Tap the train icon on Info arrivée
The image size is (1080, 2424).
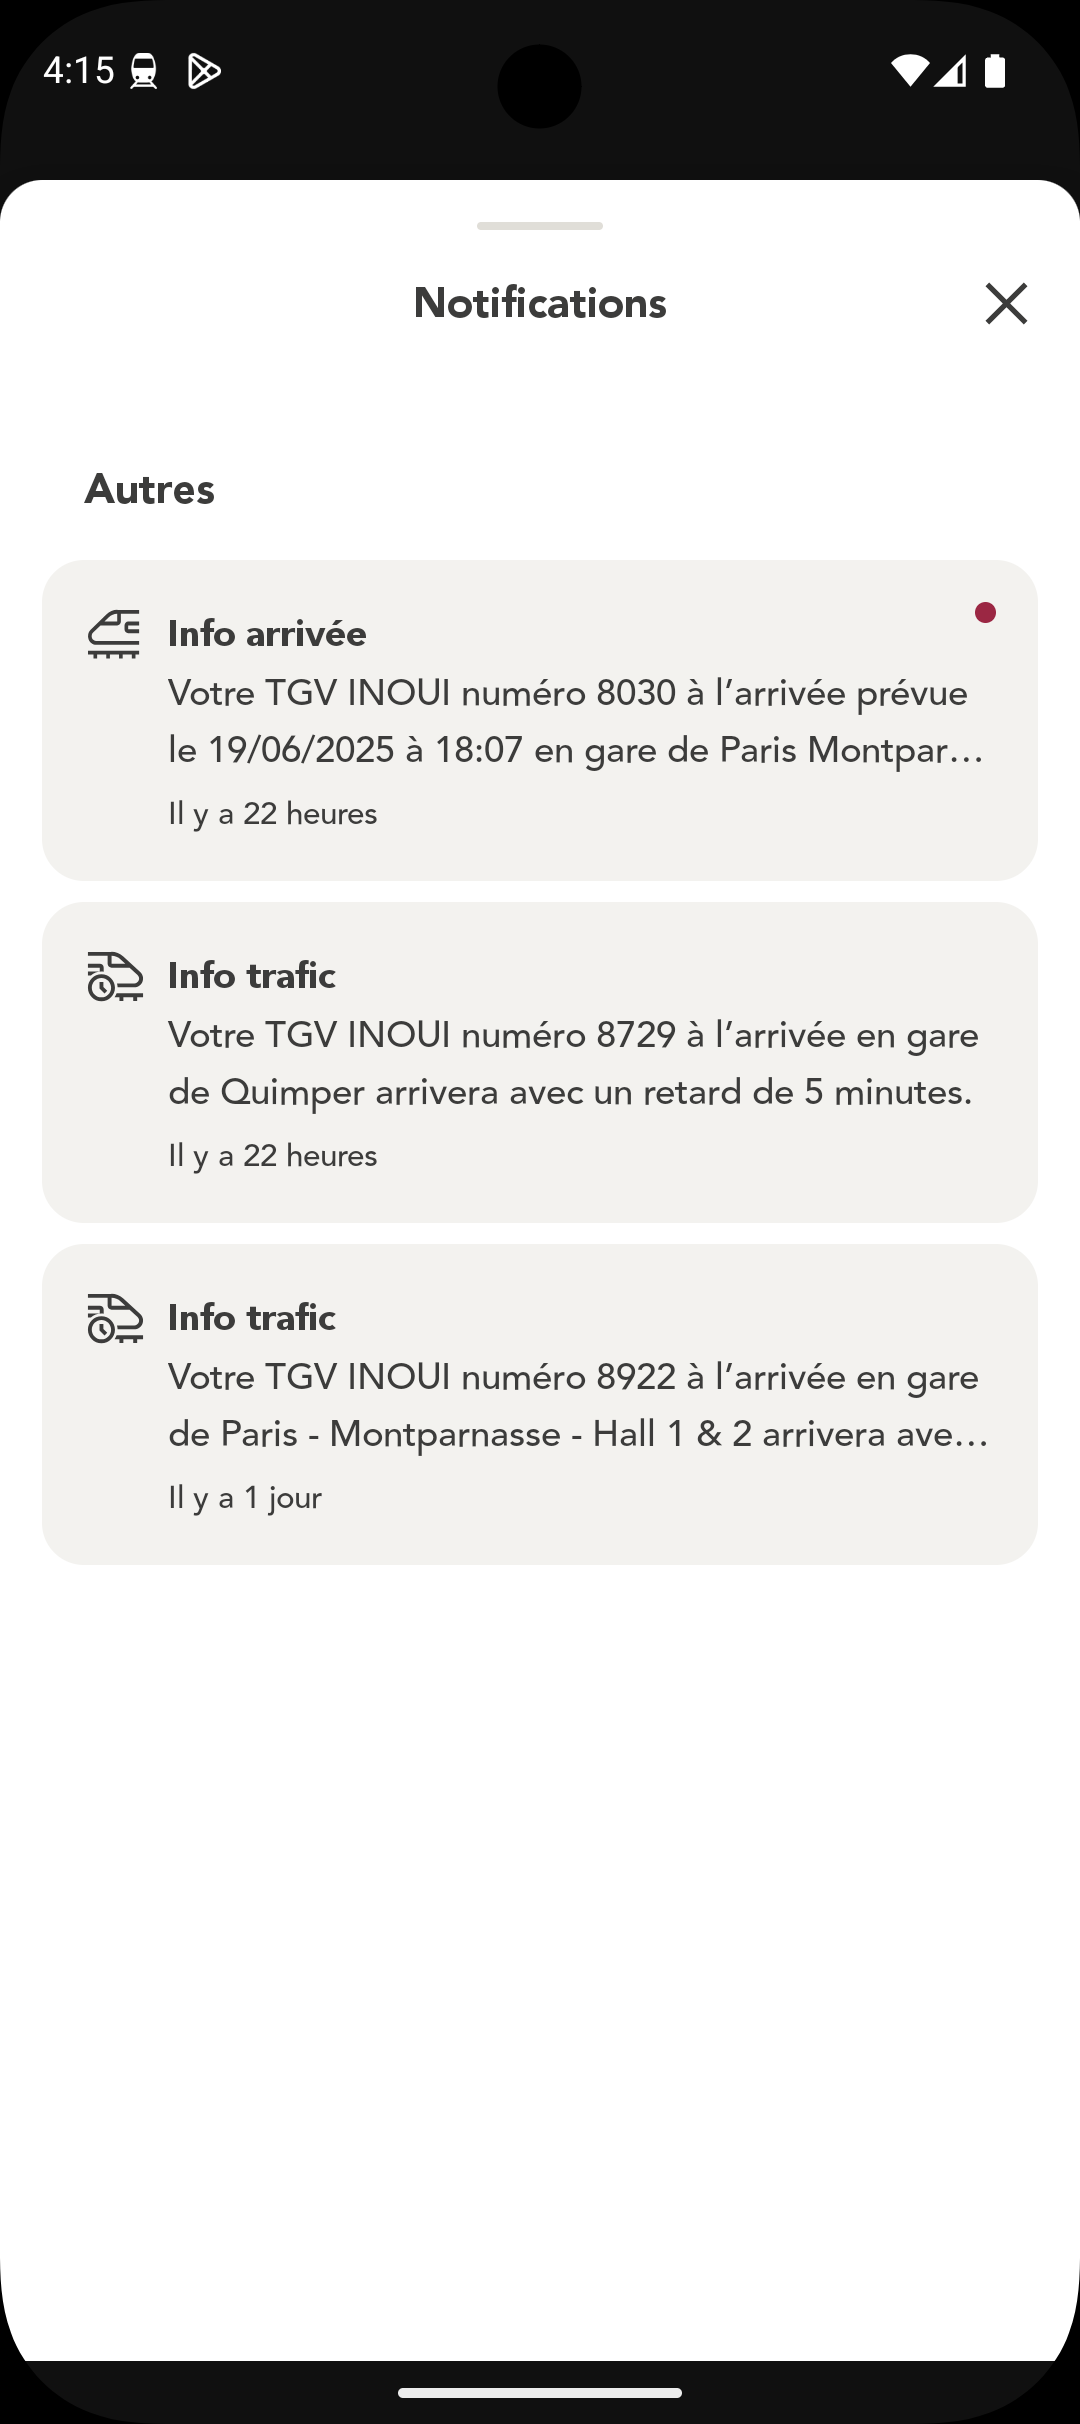click(x=114, y=634)
